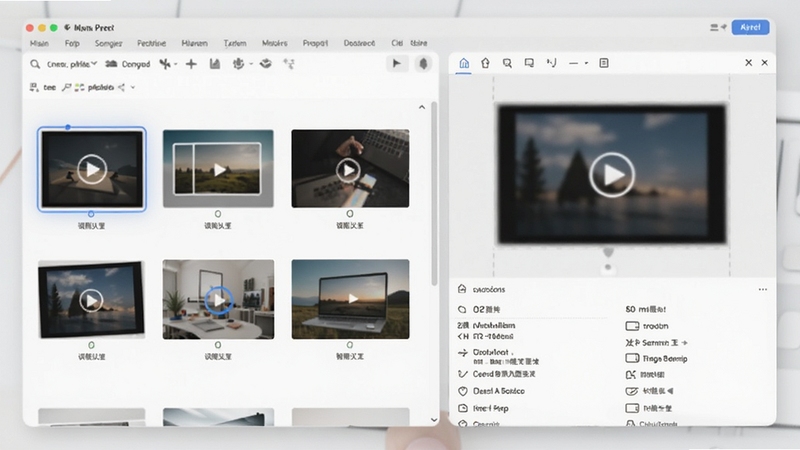Toggle the circle under the hand-on-laptop thumbnail
The width and height of the screenshot is (800, 450).
[350, 214]
